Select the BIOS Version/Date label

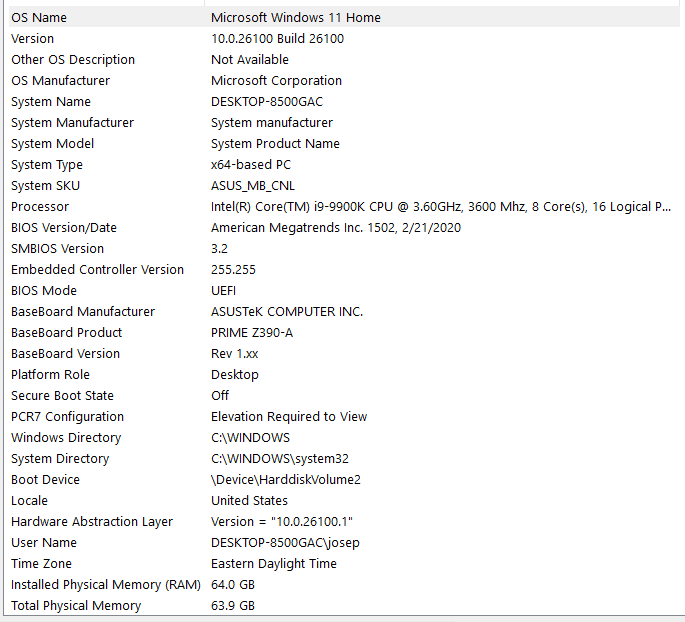click(x=64, y=228)
